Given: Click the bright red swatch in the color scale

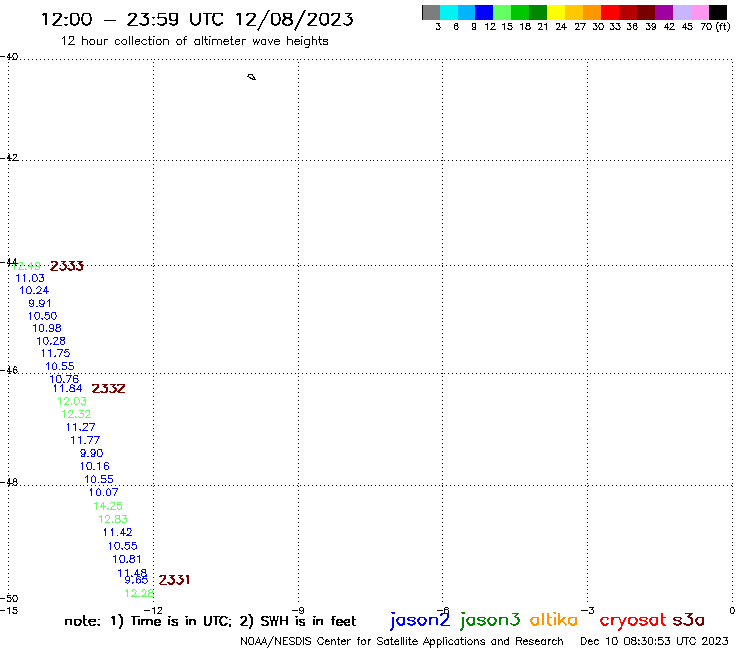Looking at the screenshot, I should click(x=610, y=12).
